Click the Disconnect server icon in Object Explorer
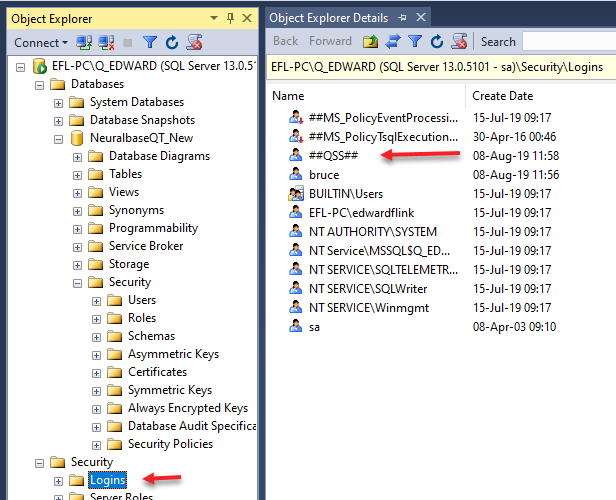The image size is (616, 500). click(106, 42)
